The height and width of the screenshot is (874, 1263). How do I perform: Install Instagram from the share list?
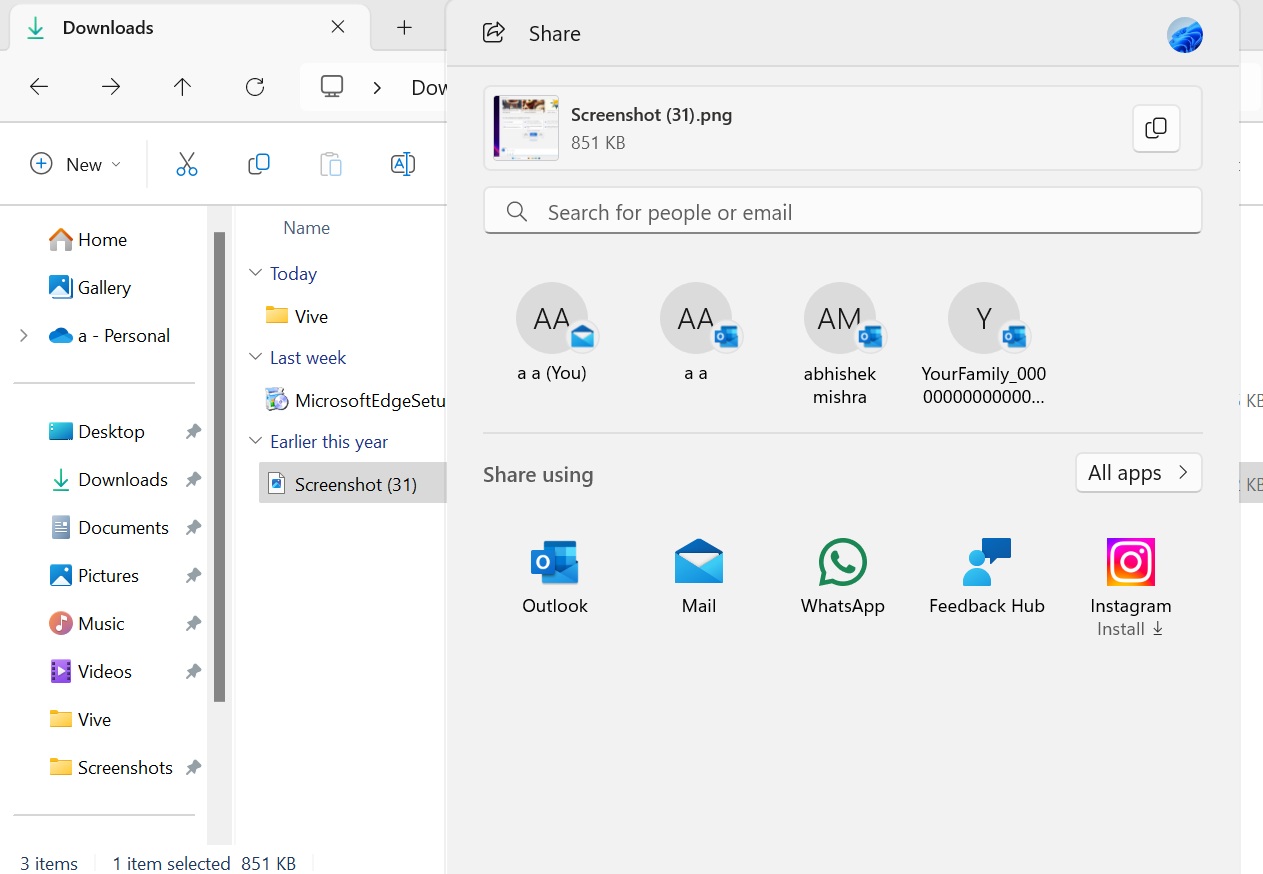1131,587
